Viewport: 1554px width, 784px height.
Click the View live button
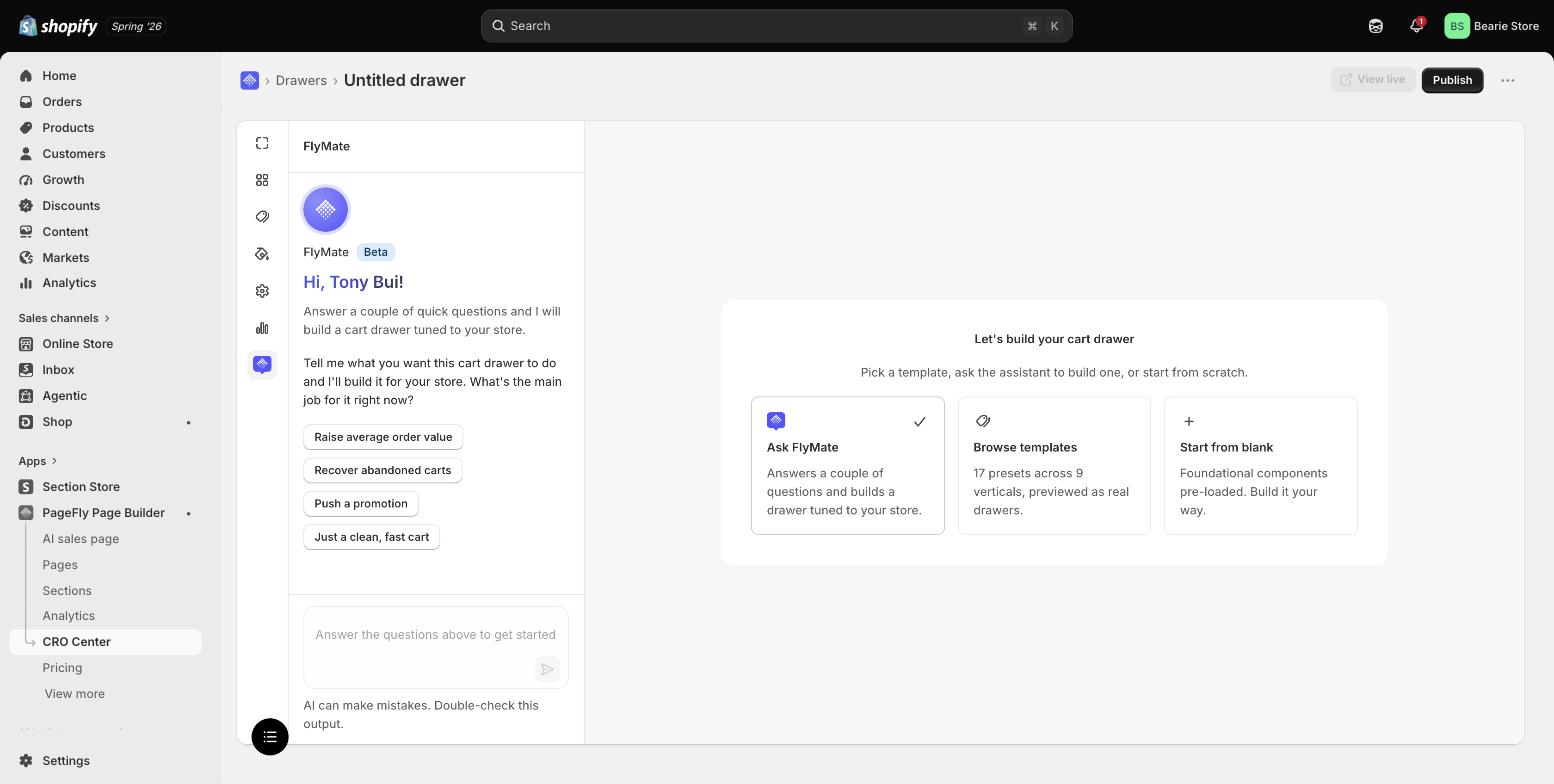pyautogui.click(x=1372, y=80)
